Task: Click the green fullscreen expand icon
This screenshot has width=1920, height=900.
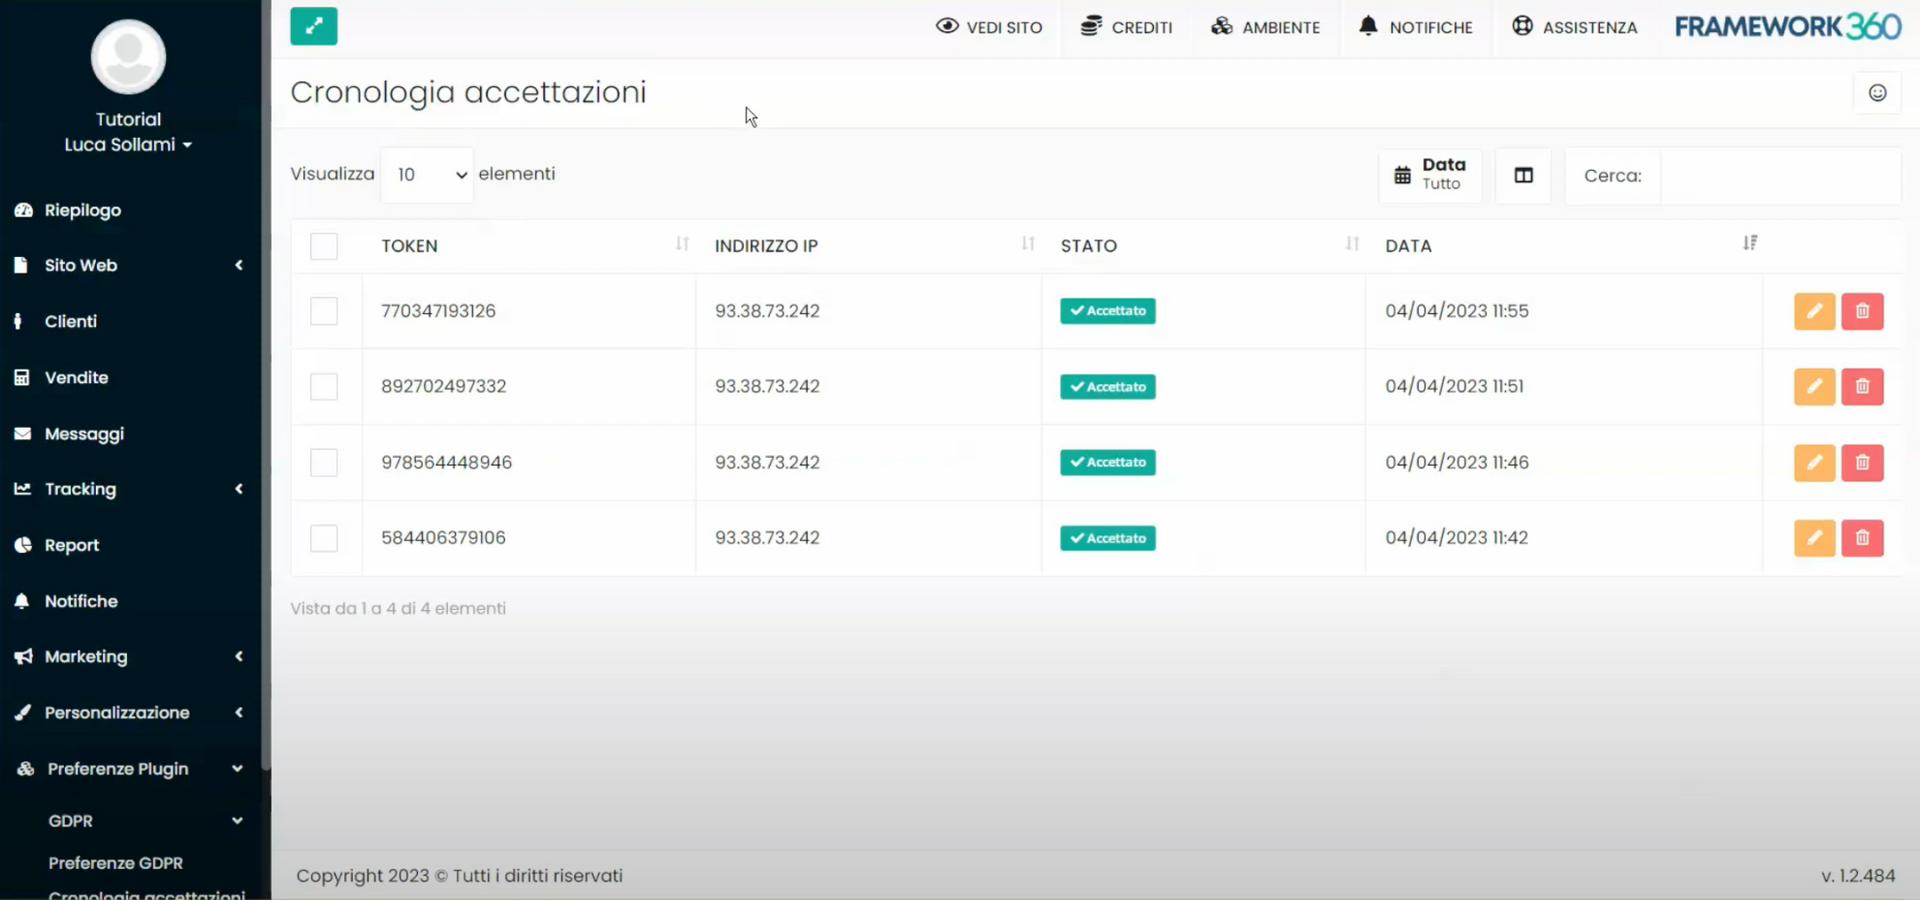Action: (x=314, y=26)
